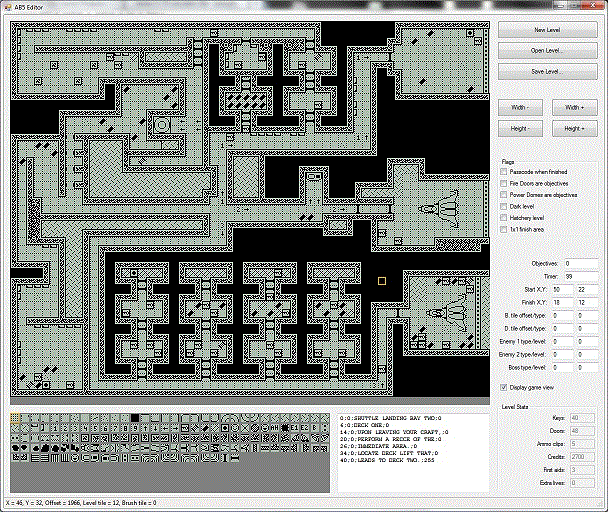This screenshot has width=608, height=512.
Task: Pick the number 9 tile in the palette
Action: 135,428
